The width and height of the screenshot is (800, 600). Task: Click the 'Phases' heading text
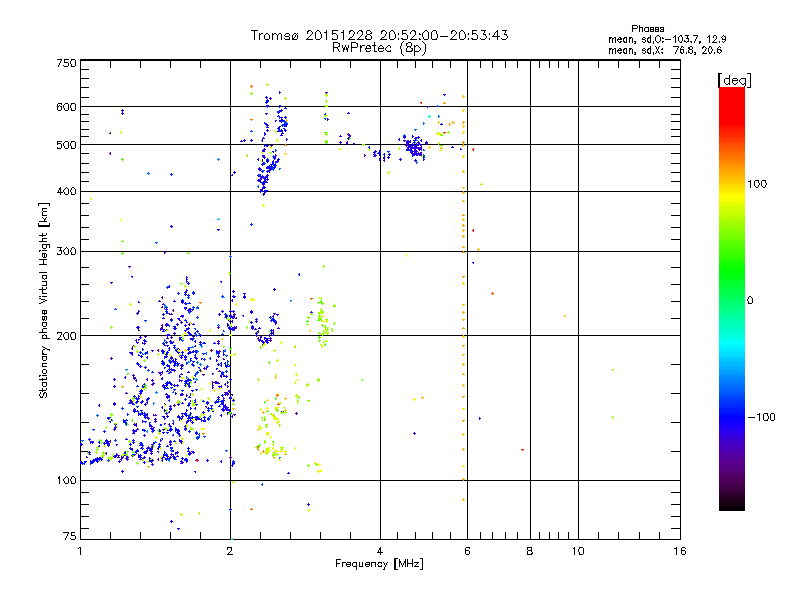[647, 29]
